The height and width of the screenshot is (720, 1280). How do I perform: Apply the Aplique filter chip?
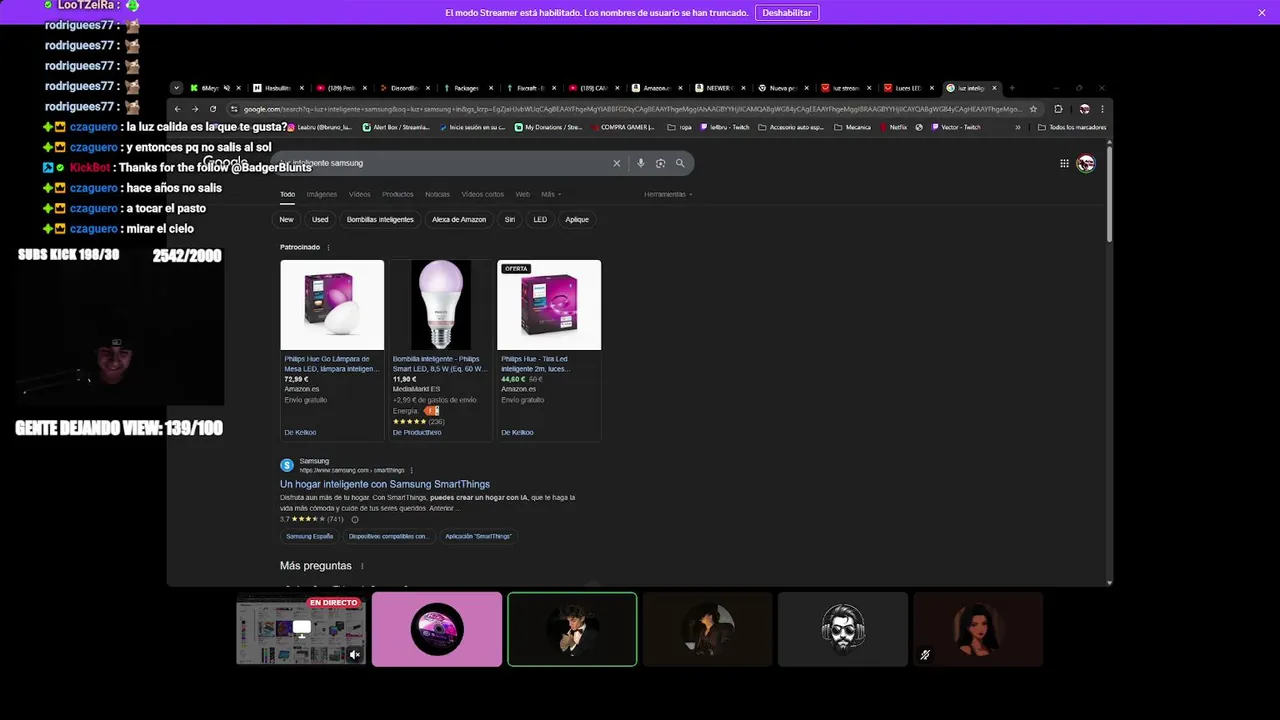pyautogui.click(x=577, y=219)
